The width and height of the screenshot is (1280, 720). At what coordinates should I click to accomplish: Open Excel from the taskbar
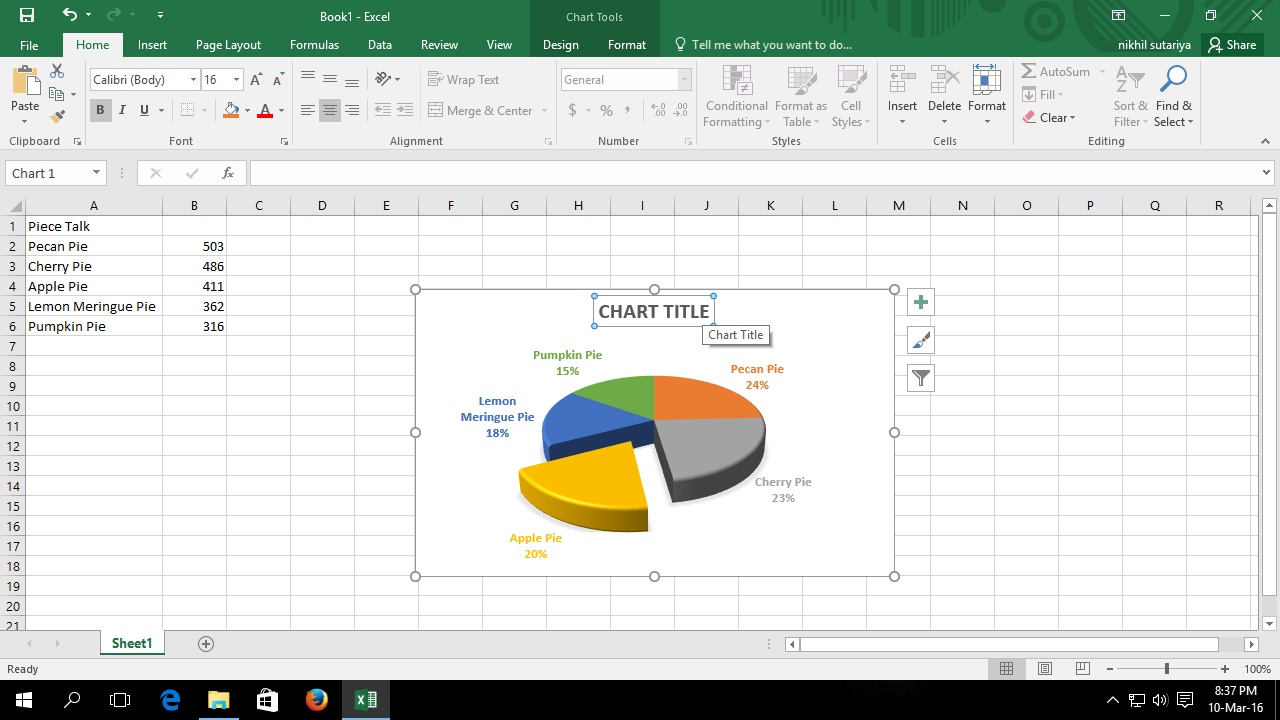(366, 699)
